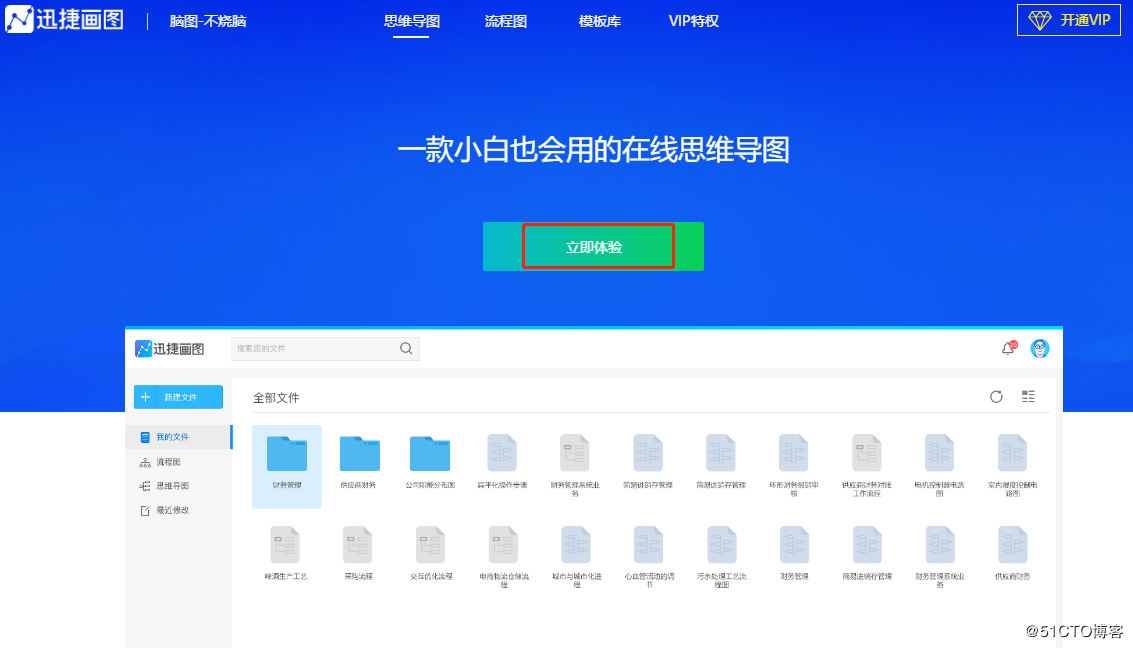The width and height of the screenshot is (1133, 648).
Task: Click the magnifier search icon
Action: 406,348
